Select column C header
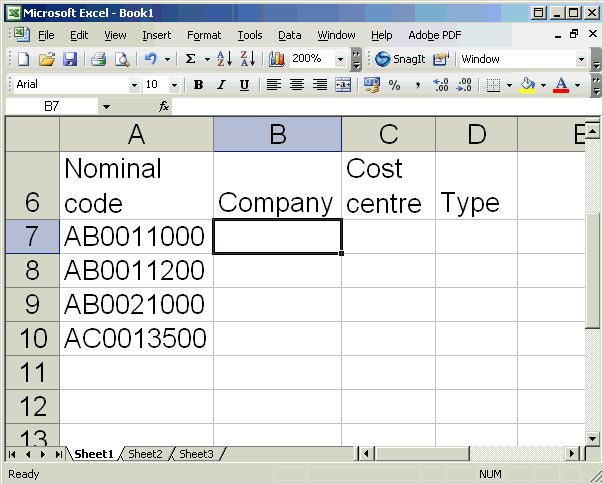Viewport: 604px width, 484px height. (388, 135)
